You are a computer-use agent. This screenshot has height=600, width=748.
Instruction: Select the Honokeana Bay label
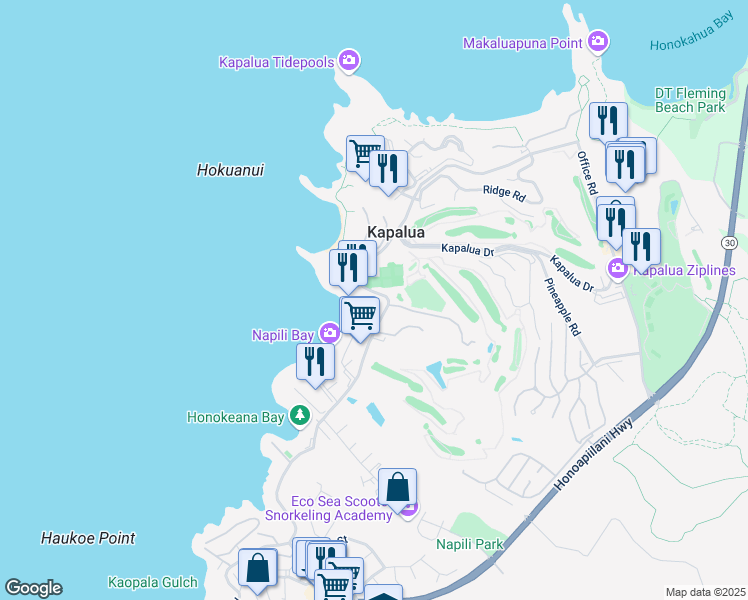pos(236,417)
